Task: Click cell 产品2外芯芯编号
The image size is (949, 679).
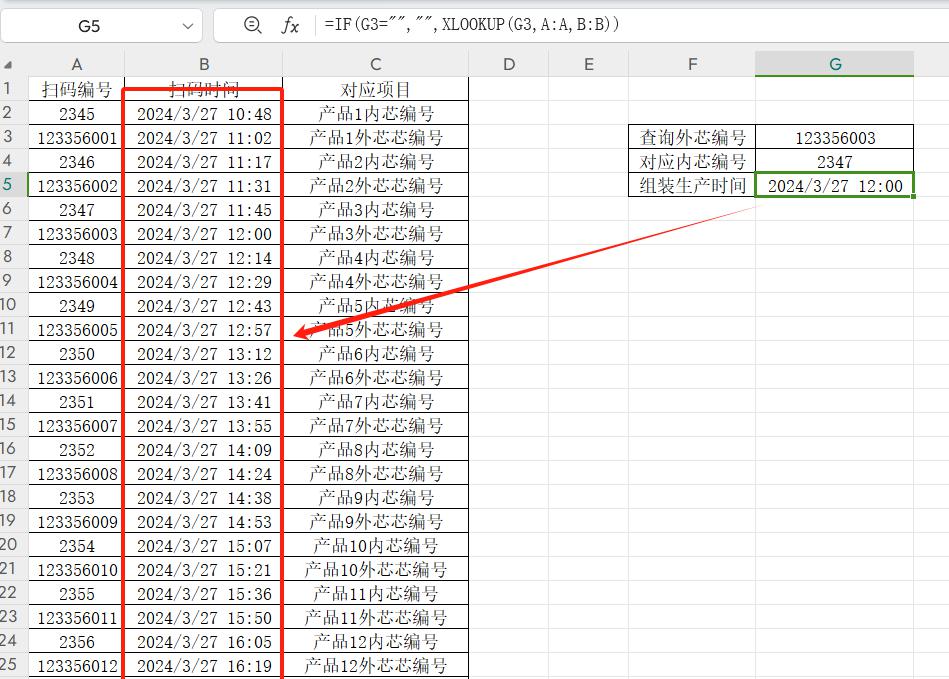Action: point(375,185)
